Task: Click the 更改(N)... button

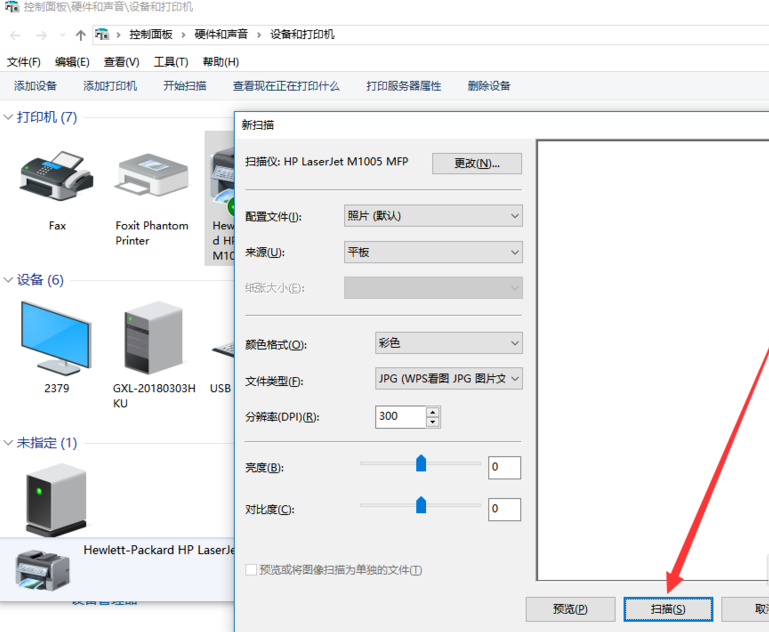Action: (x=477, y=163)
